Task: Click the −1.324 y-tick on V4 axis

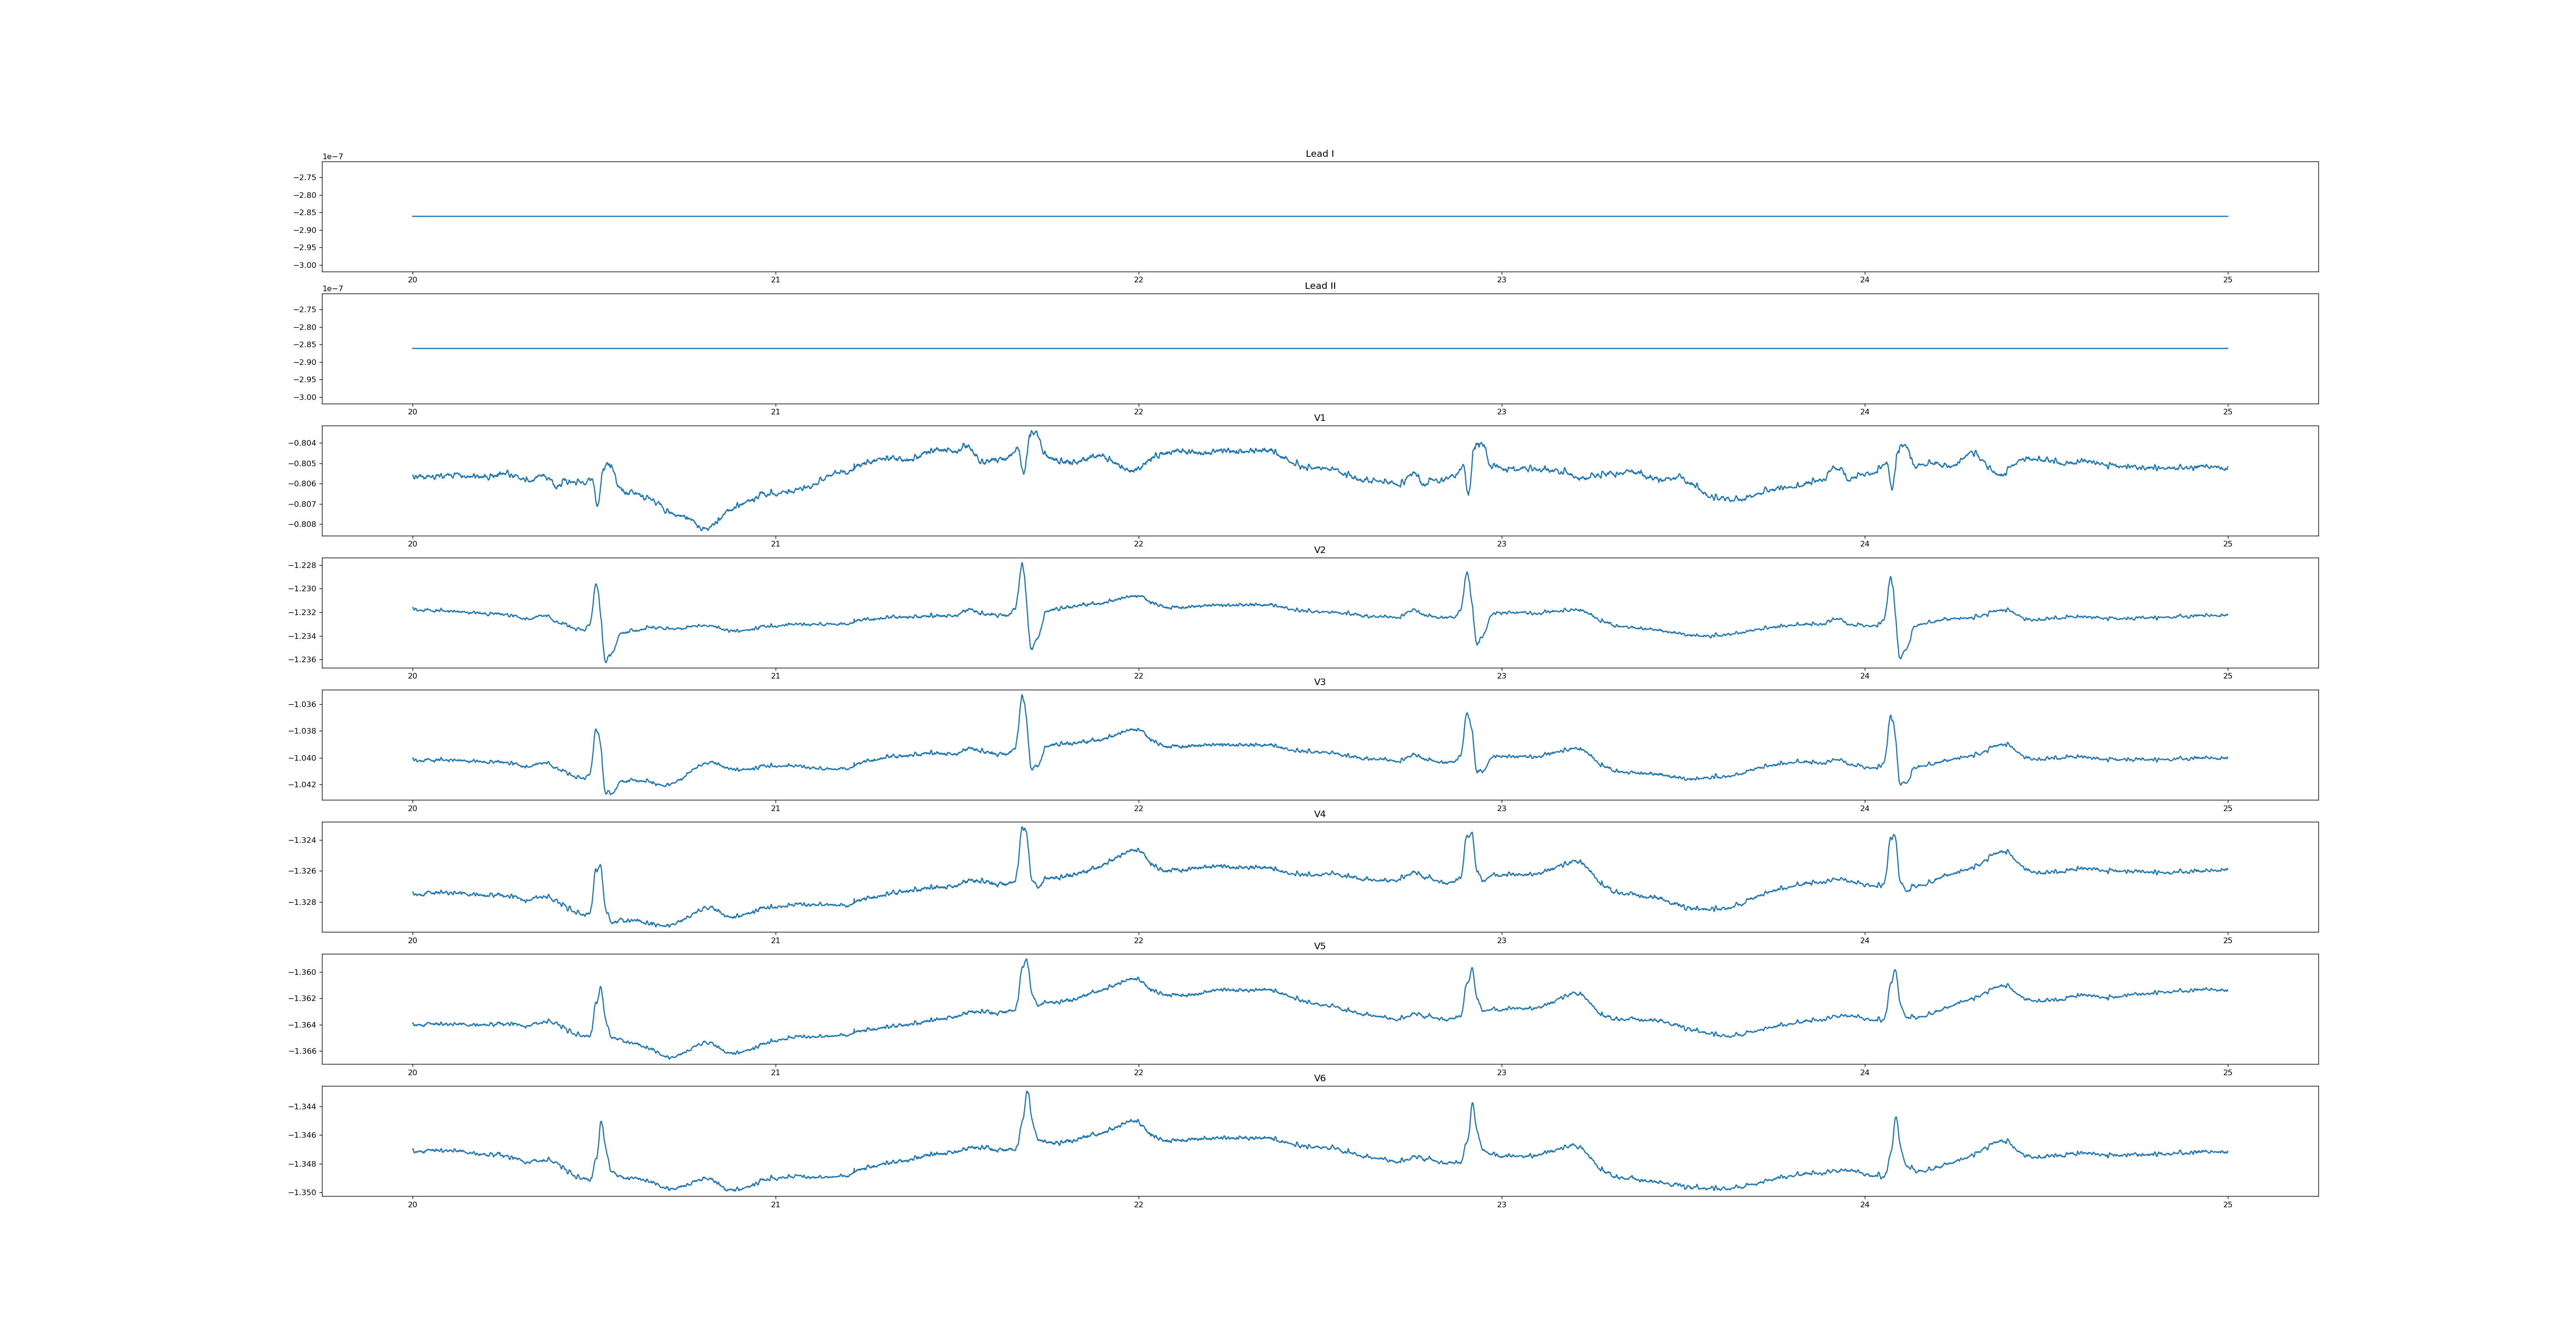Action: pos(303,840)
